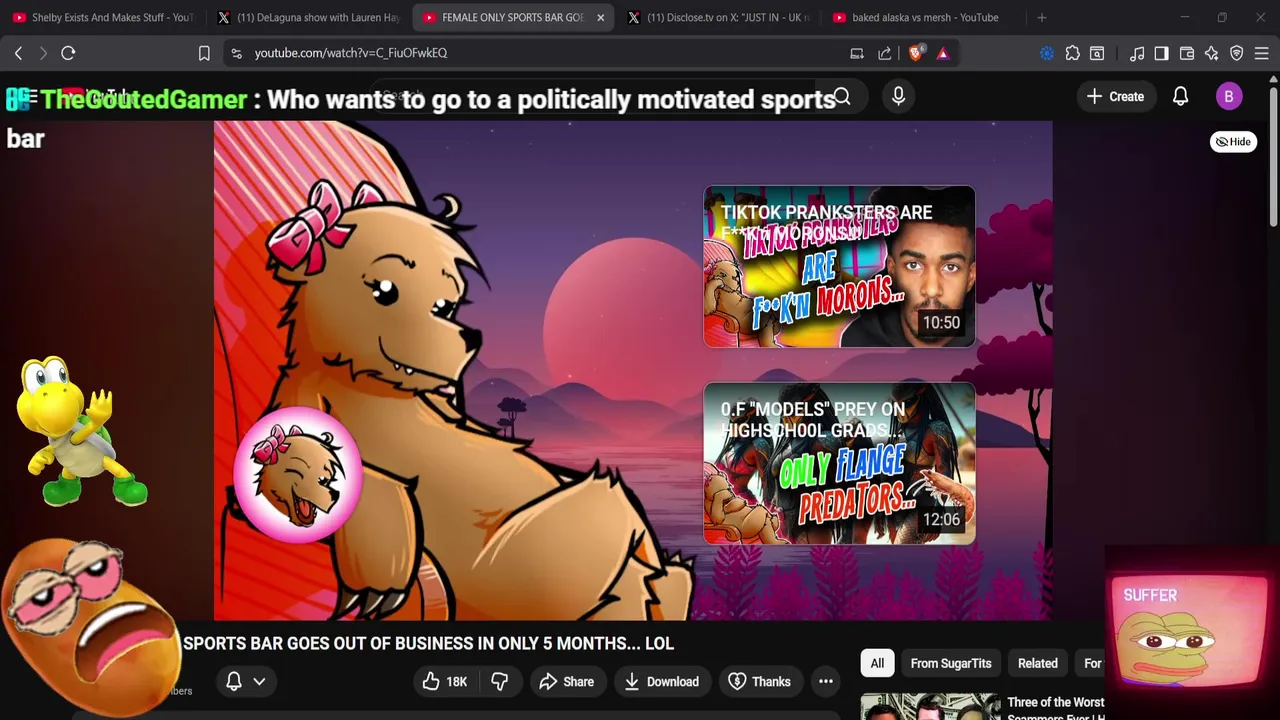Select From SugarTits filter chip
Image resolution: width=1280 pixels, height=720 pixels.
(951, 663)
